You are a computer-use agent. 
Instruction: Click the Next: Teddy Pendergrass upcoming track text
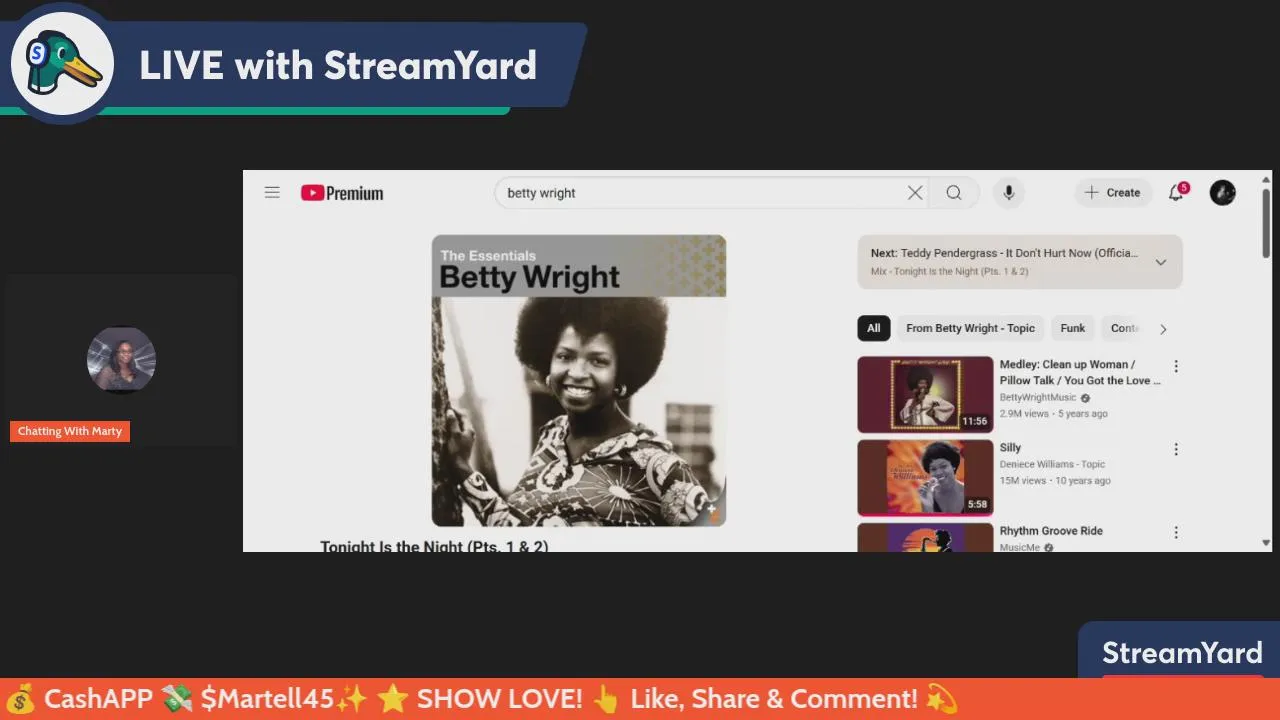click(1004, 253)
